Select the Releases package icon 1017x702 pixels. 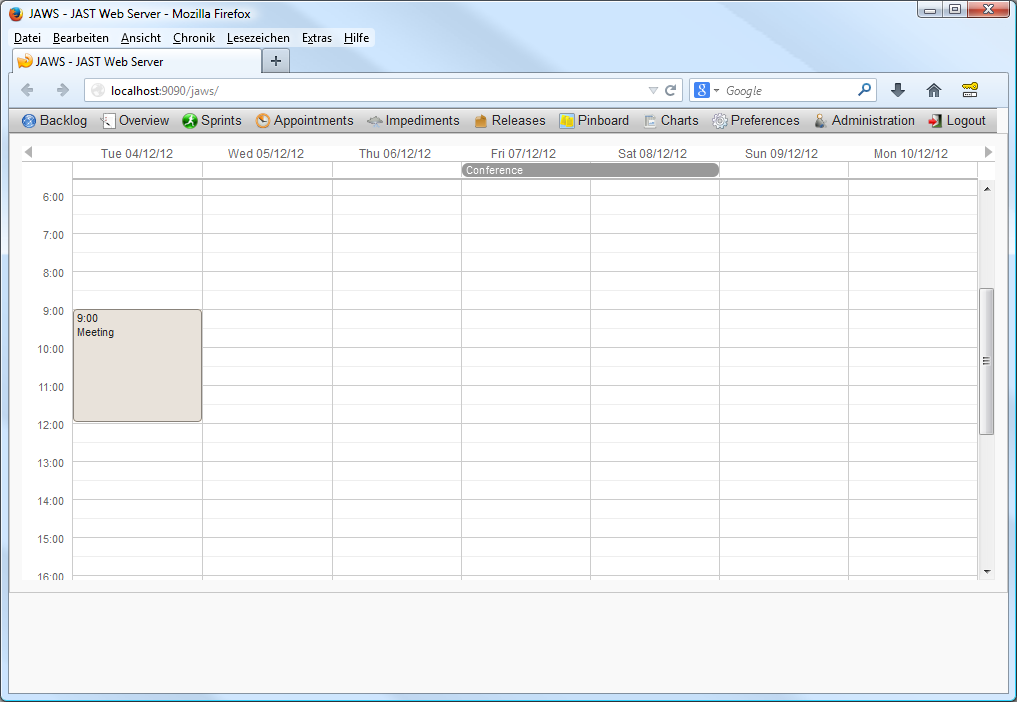pyautogui.click(x=479, y=120)
